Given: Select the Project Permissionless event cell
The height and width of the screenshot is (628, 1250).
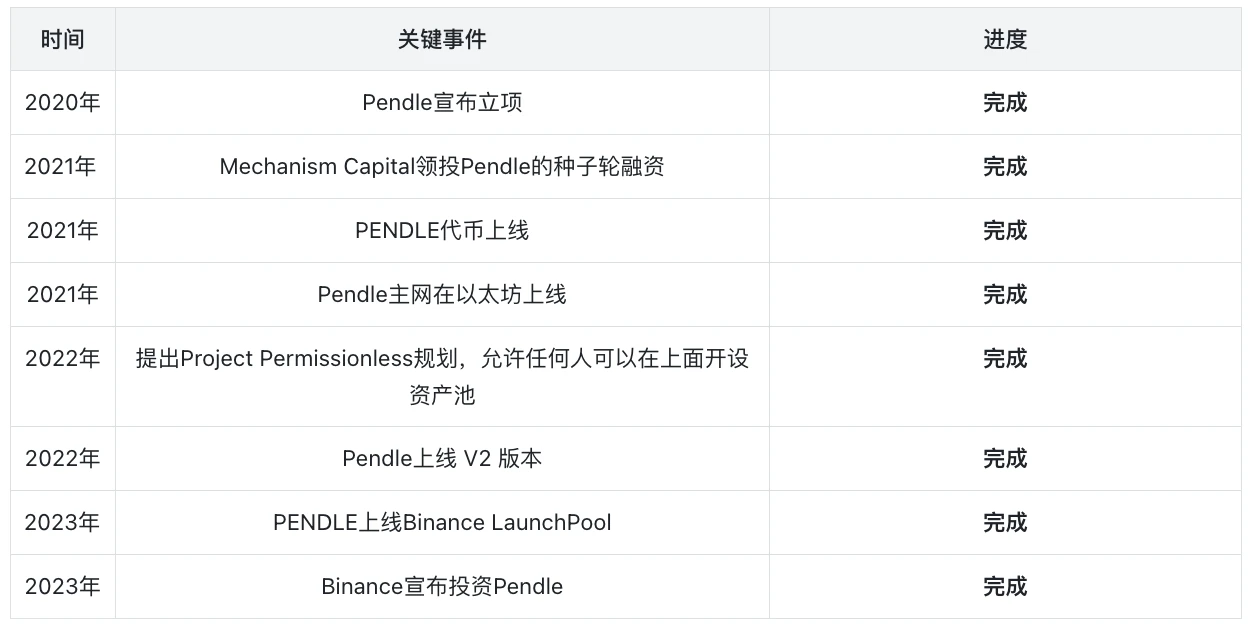Looking at the screenshot, I should click(x=442, y=376).
